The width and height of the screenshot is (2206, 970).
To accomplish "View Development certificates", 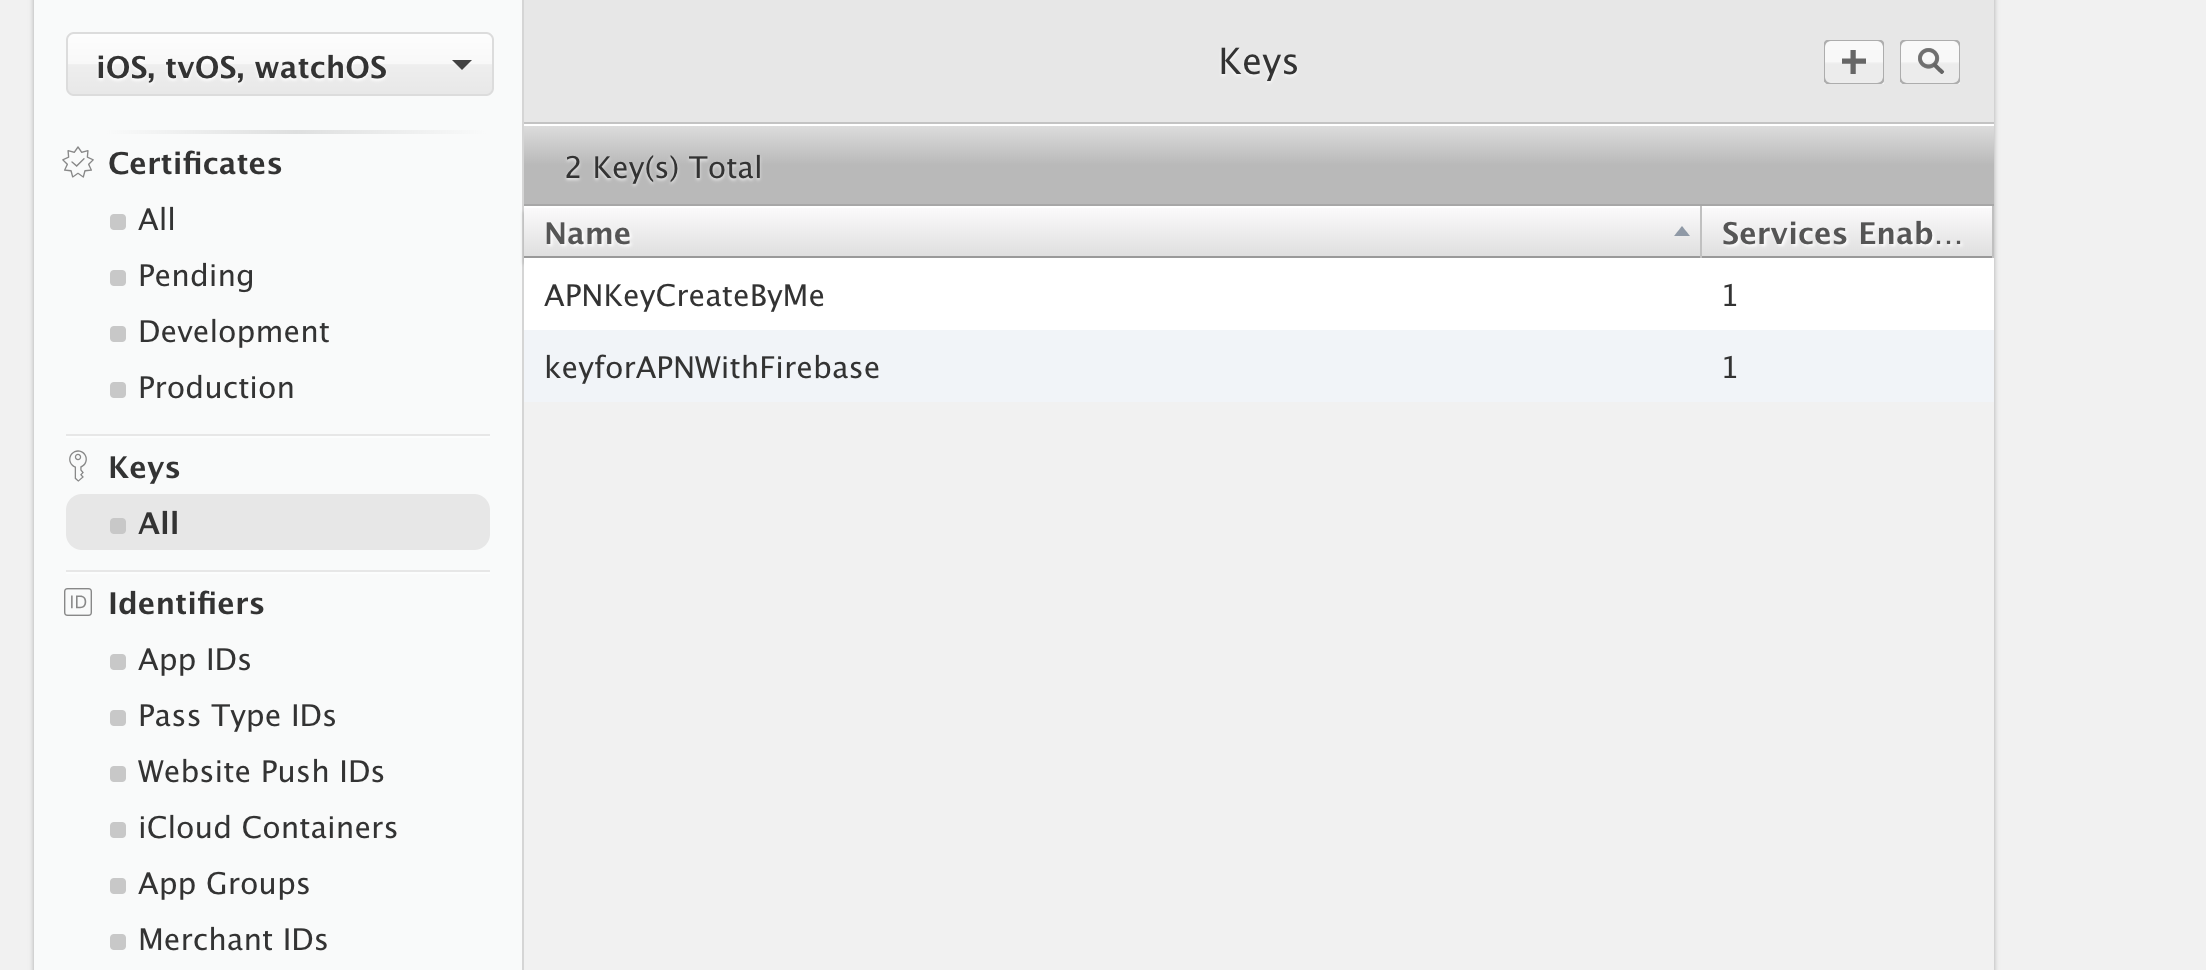I will [233, 331].
